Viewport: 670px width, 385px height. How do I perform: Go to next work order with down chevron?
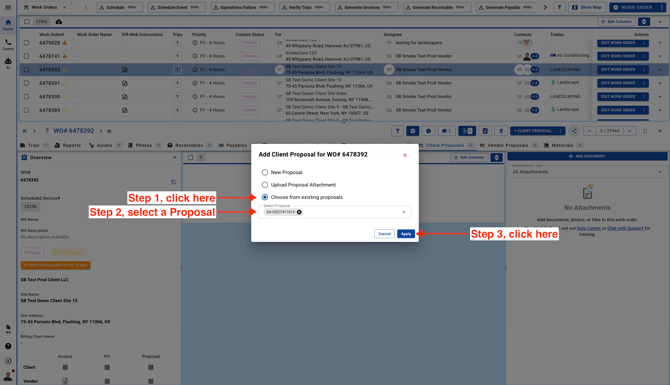629,131
